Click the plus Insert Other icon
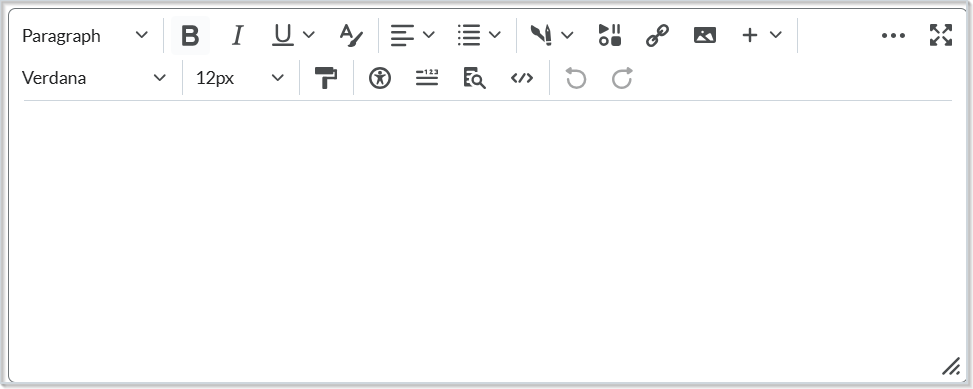This screenshot has height=389, width=973. point(750,35)
